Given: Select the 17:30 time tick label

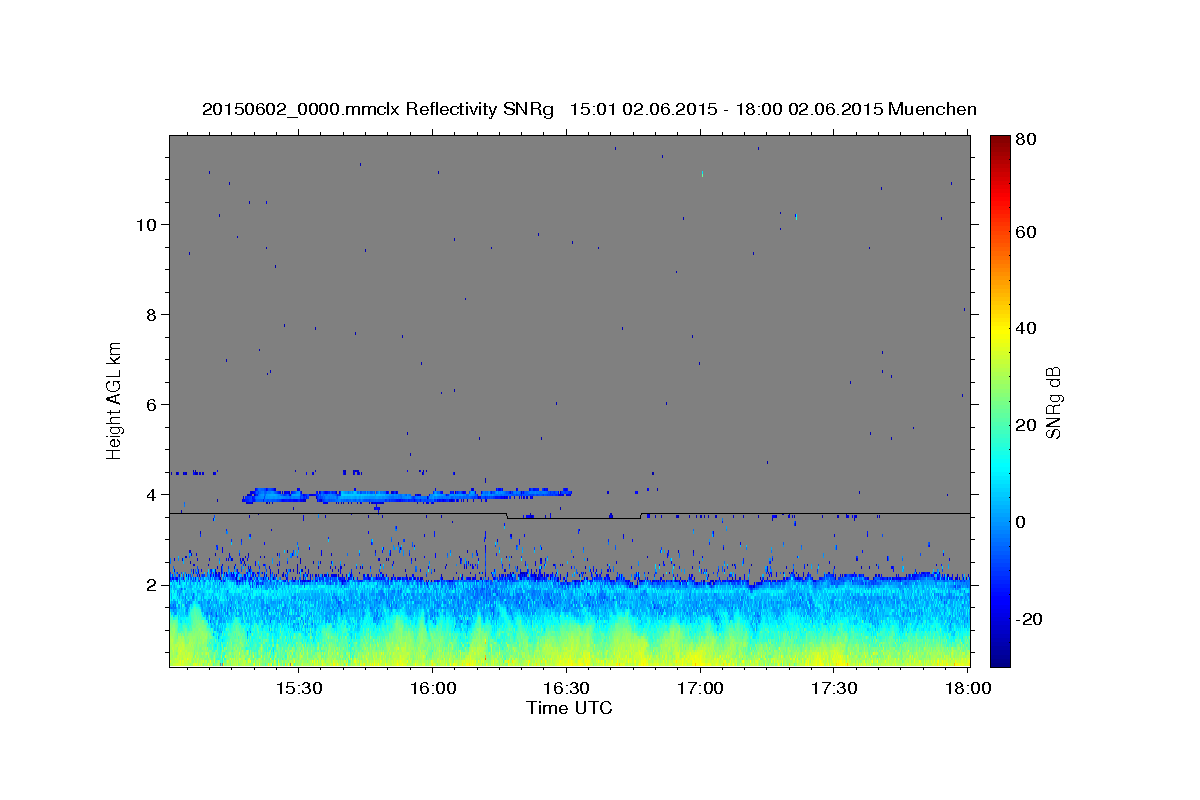Looking at the screenshot, I should (x=834, y=688).
